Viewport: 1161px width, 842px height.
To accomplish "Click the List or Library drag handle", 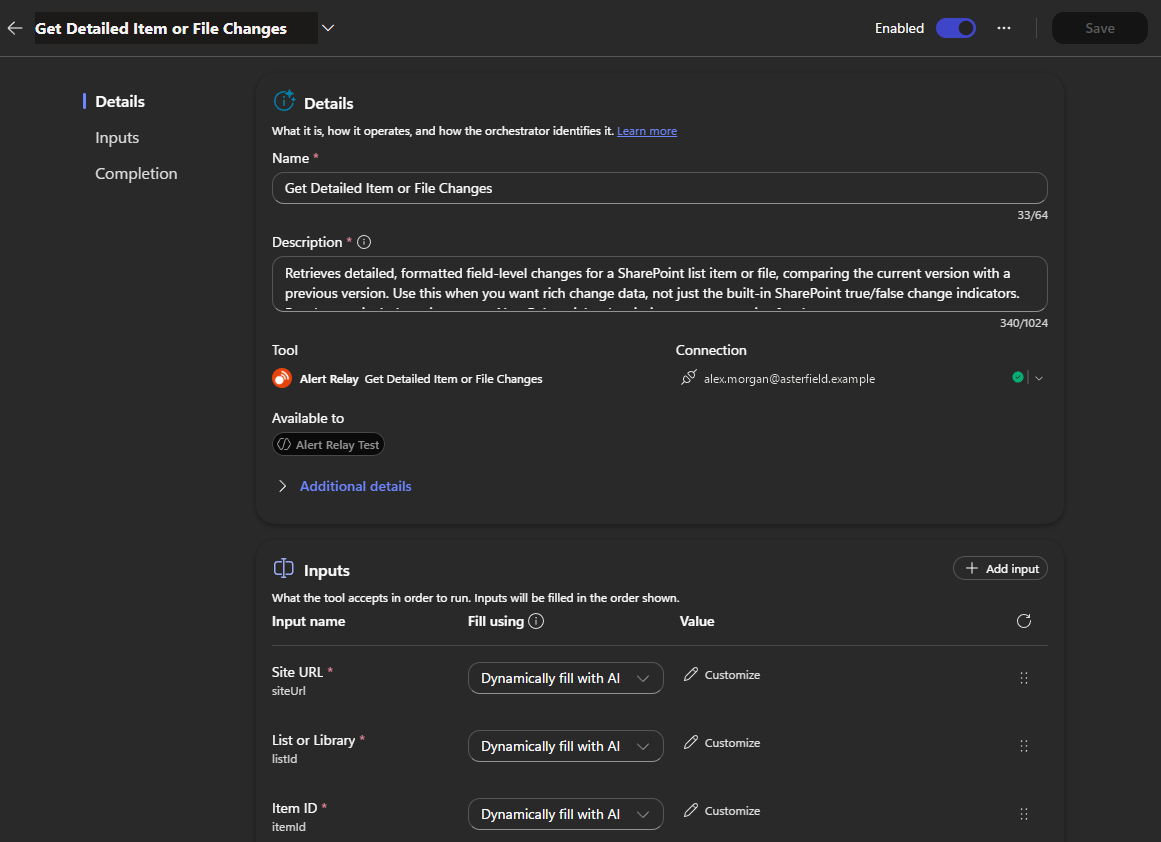I will (1023, 746).
